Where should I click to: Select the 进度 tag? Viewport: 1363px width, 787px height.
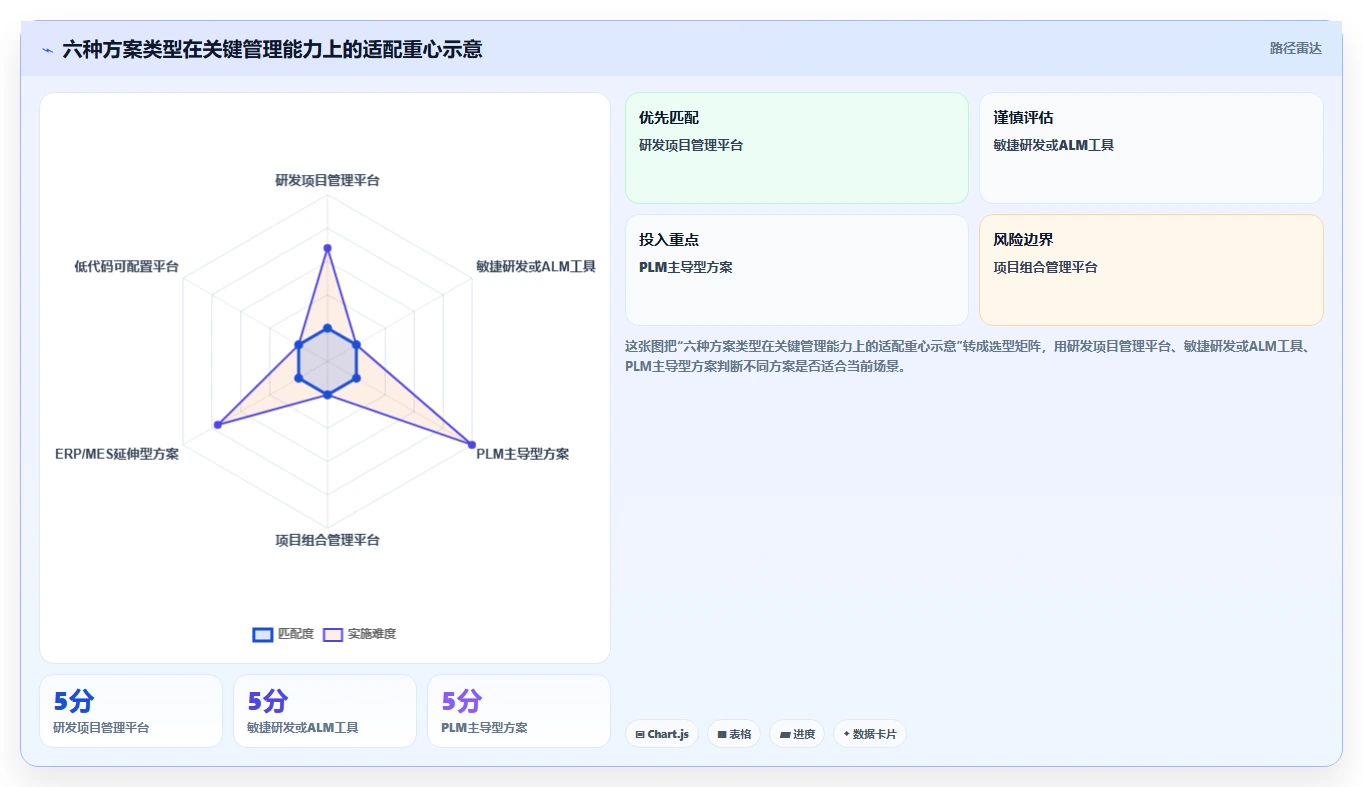pyautogui.click(x=797, y=734)
